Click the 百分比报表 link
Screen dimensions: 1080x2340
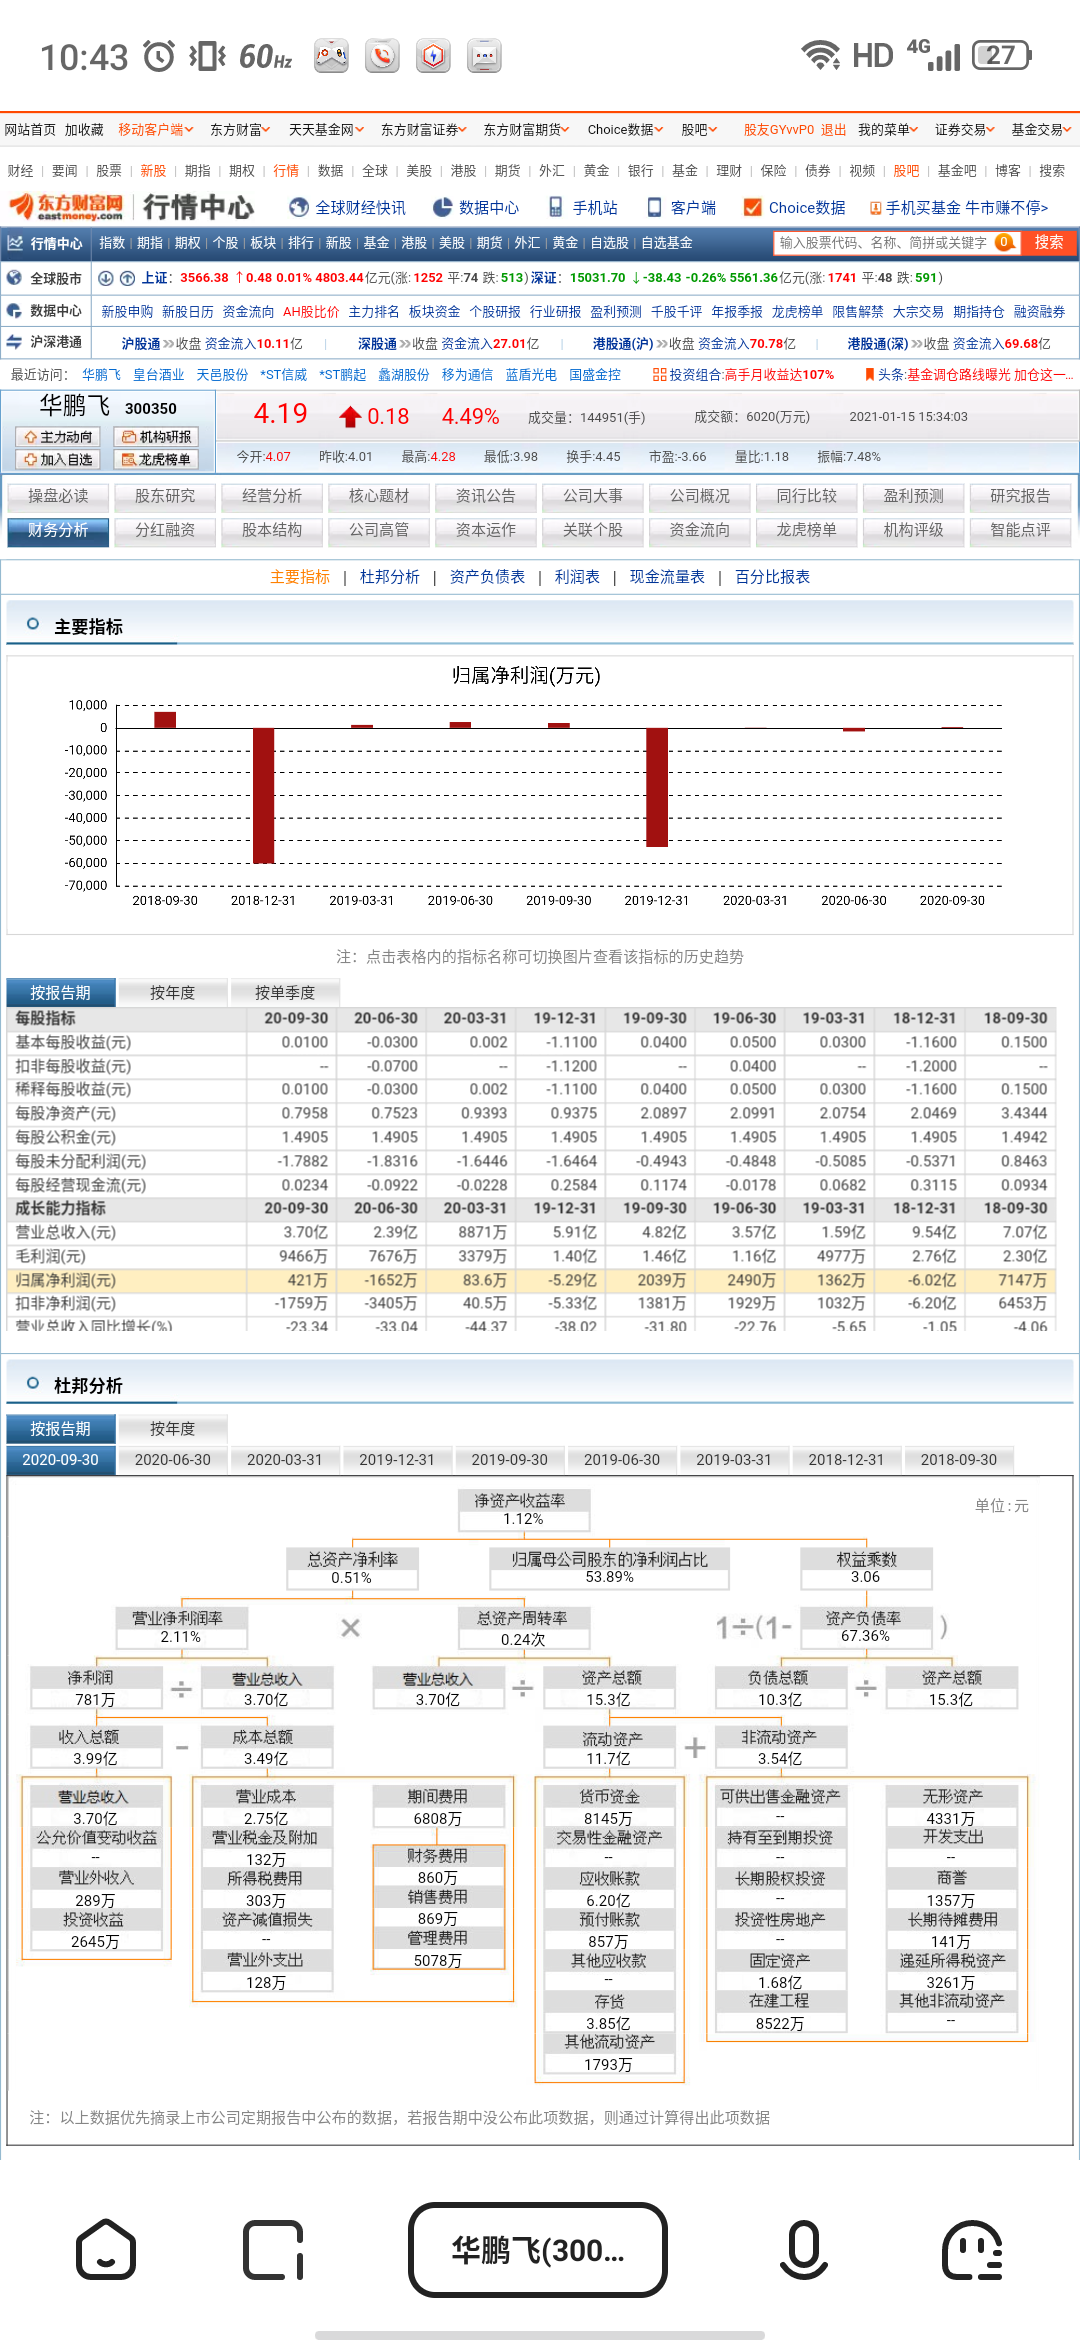pos(772,577)
